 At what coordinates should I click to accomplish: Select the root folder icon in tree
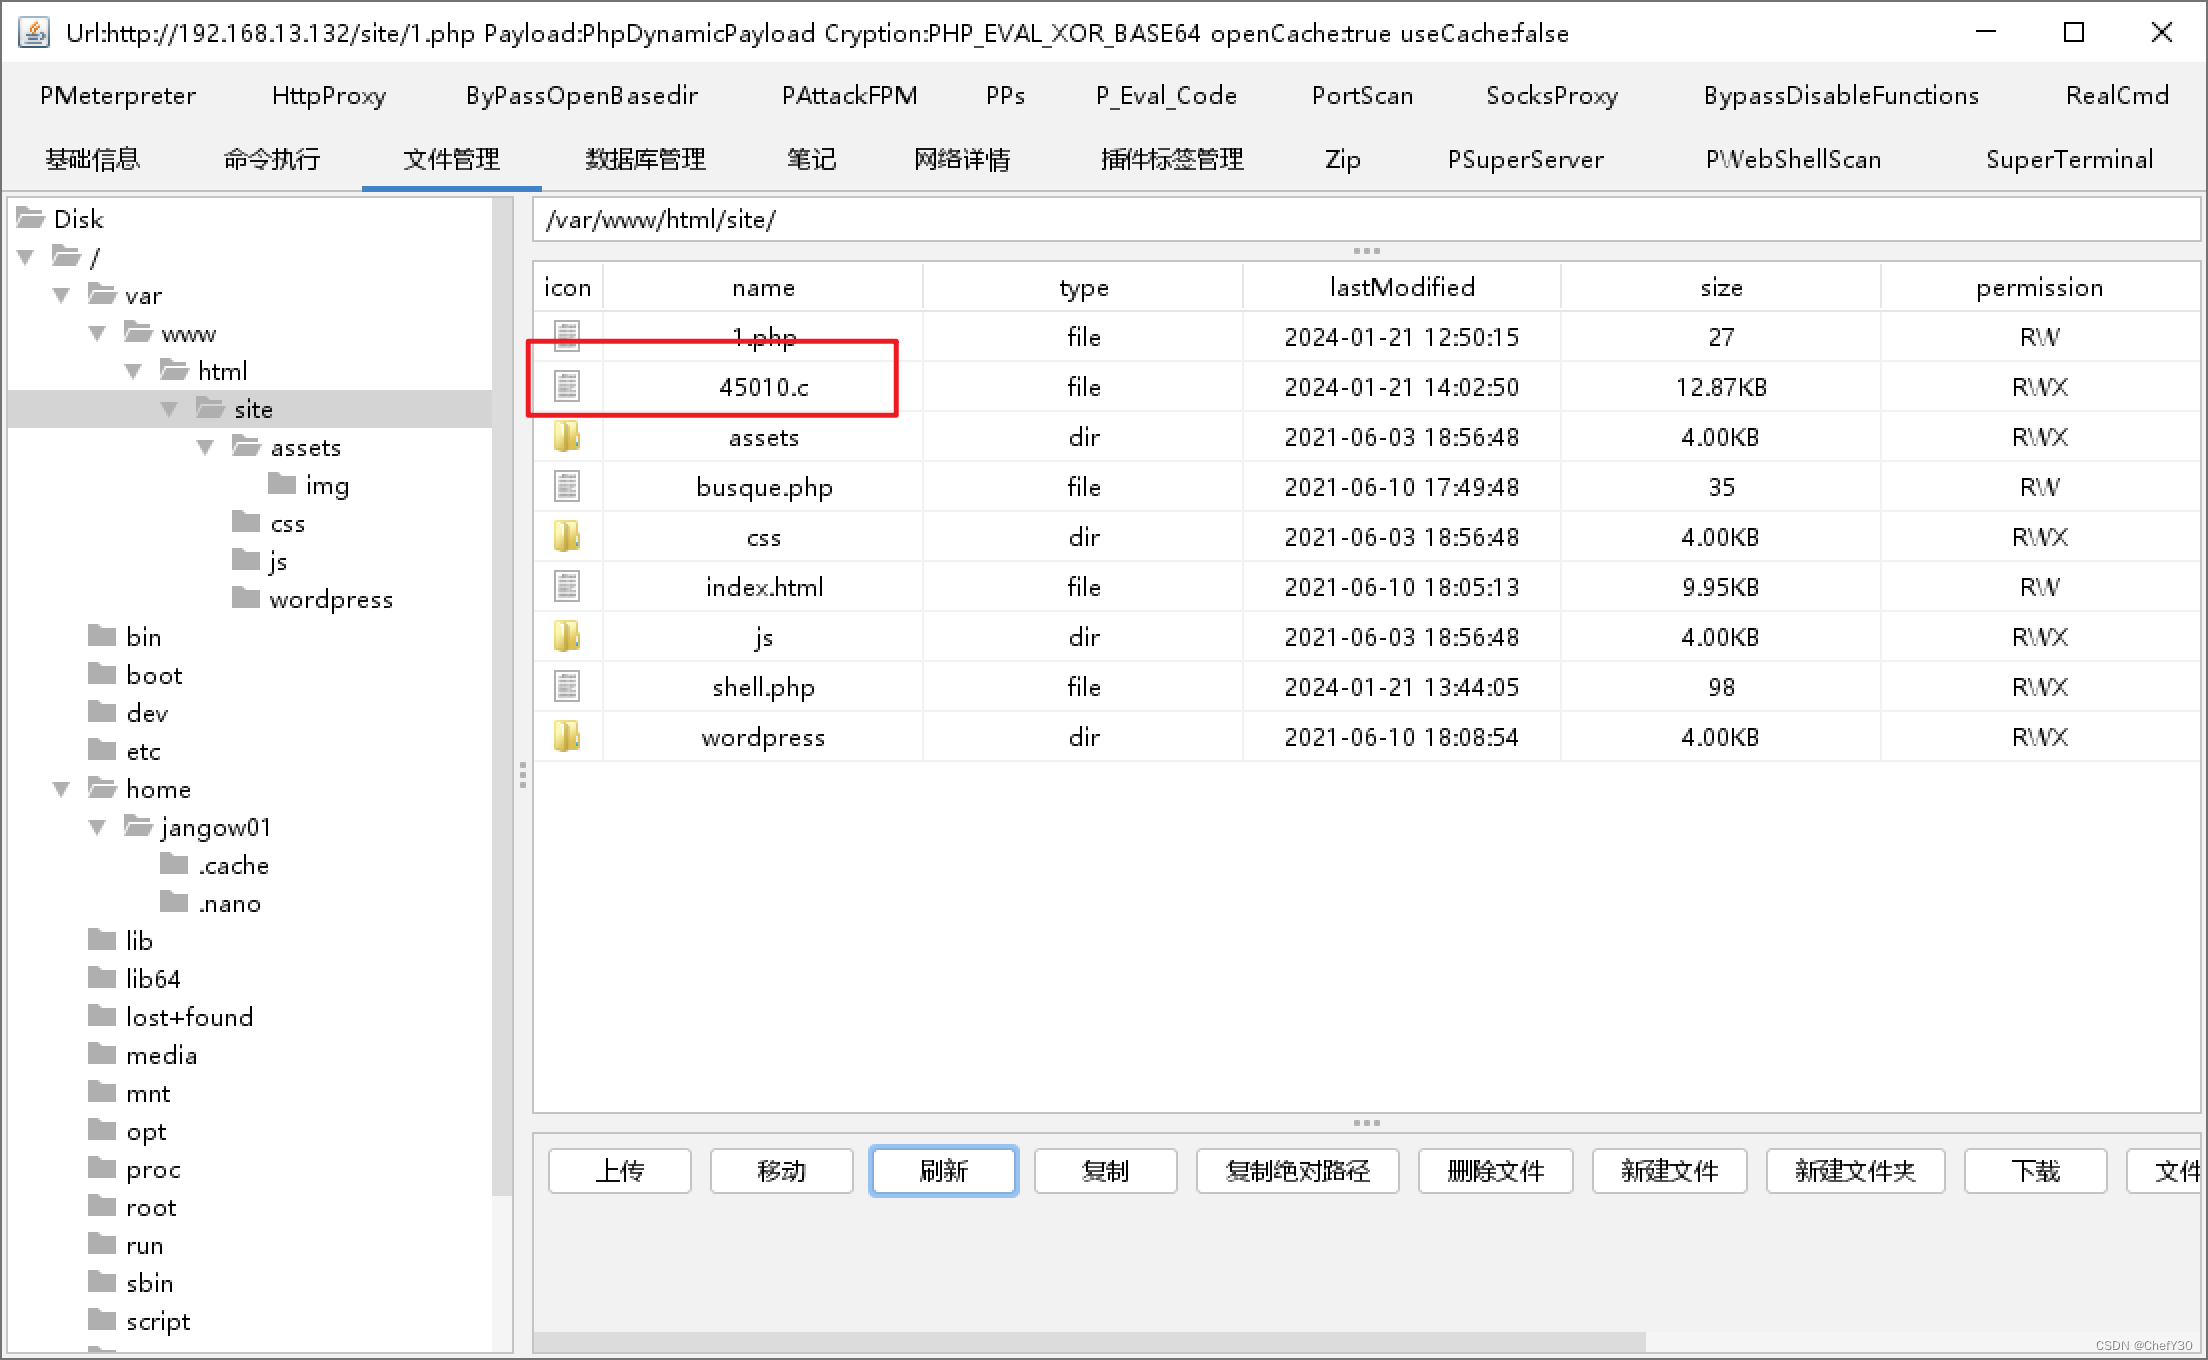[x=102, y=1206]
